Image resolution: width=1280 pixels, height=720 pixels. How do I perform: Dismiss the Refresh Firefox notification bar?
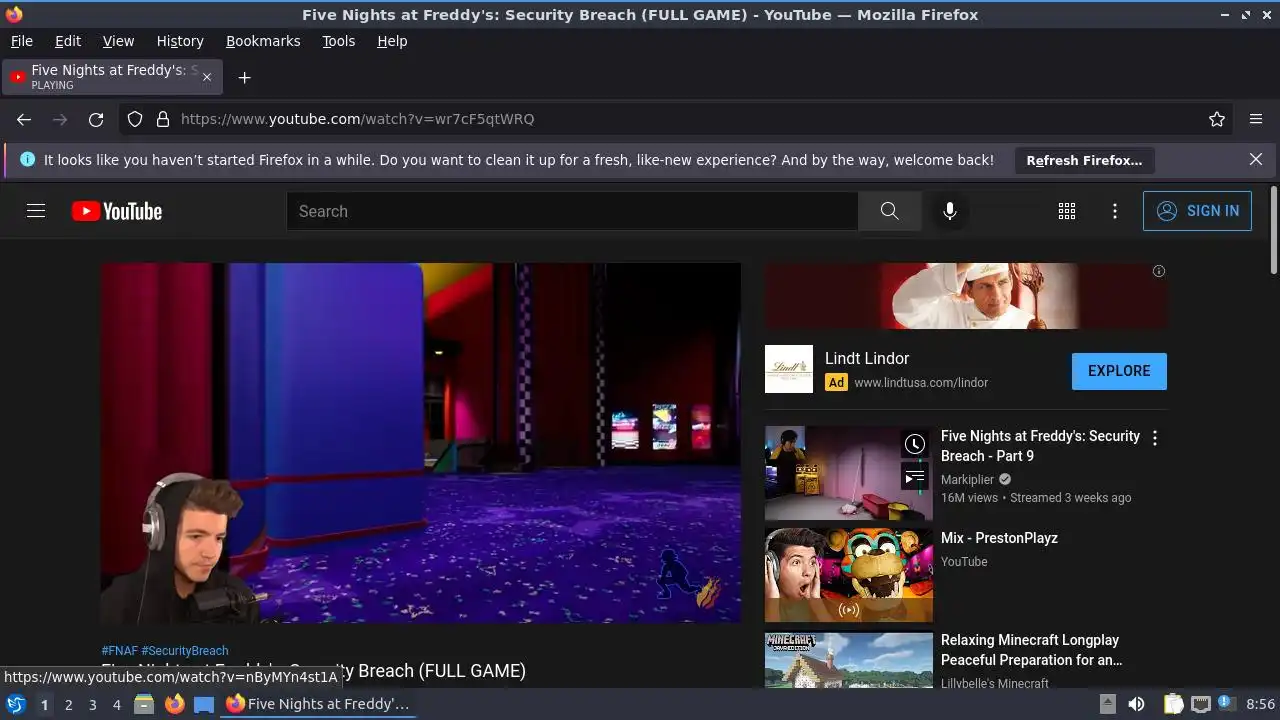coord(1256,159)
